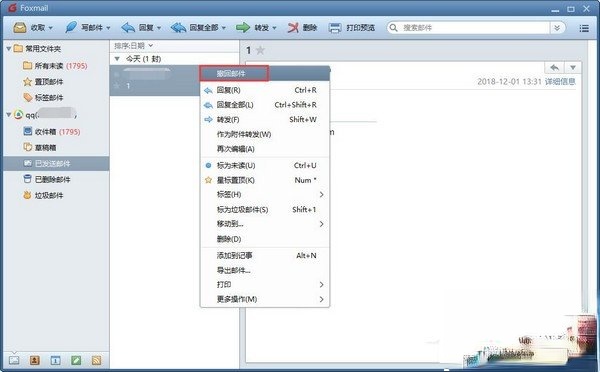
Task: Choose 标为未读(U) menu entry
Action: tap(265, 165)
